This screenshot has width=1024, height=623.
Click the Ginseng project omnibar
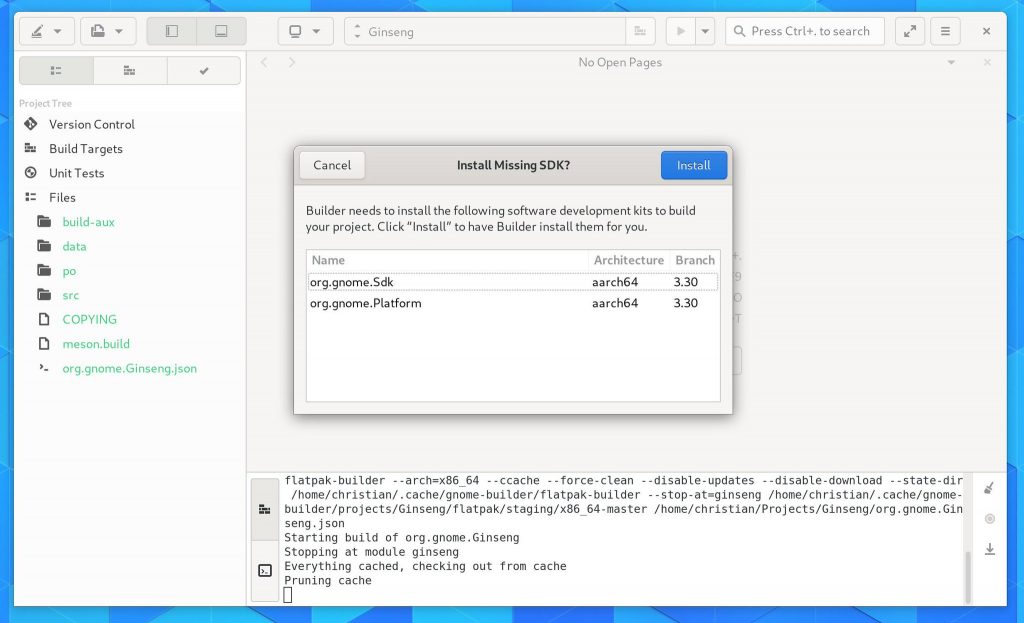point(485,31)
